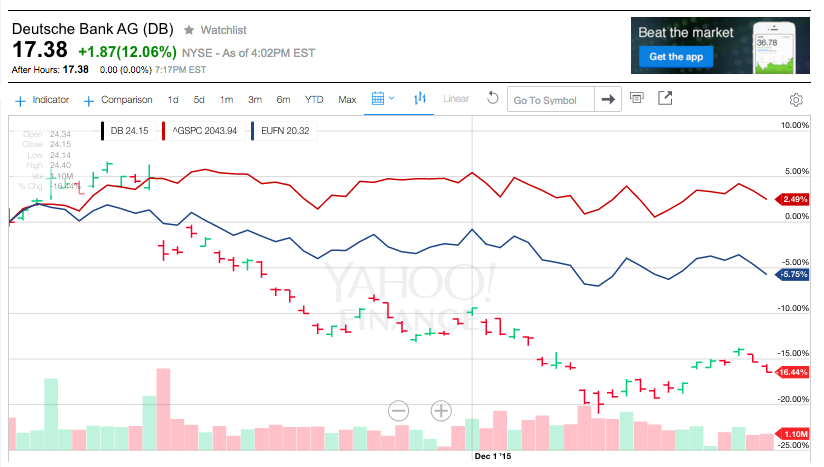Select the 6m time range
Viewport: 824px width, 467px height.
tap(283, 100)
